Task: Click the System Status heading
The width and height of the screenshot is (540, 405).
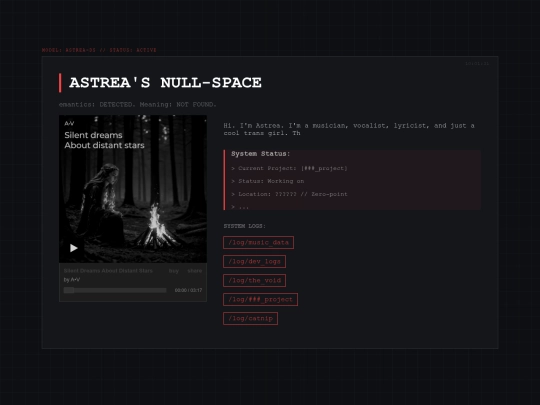Action: pyautogui.click(x=260, y=154)
